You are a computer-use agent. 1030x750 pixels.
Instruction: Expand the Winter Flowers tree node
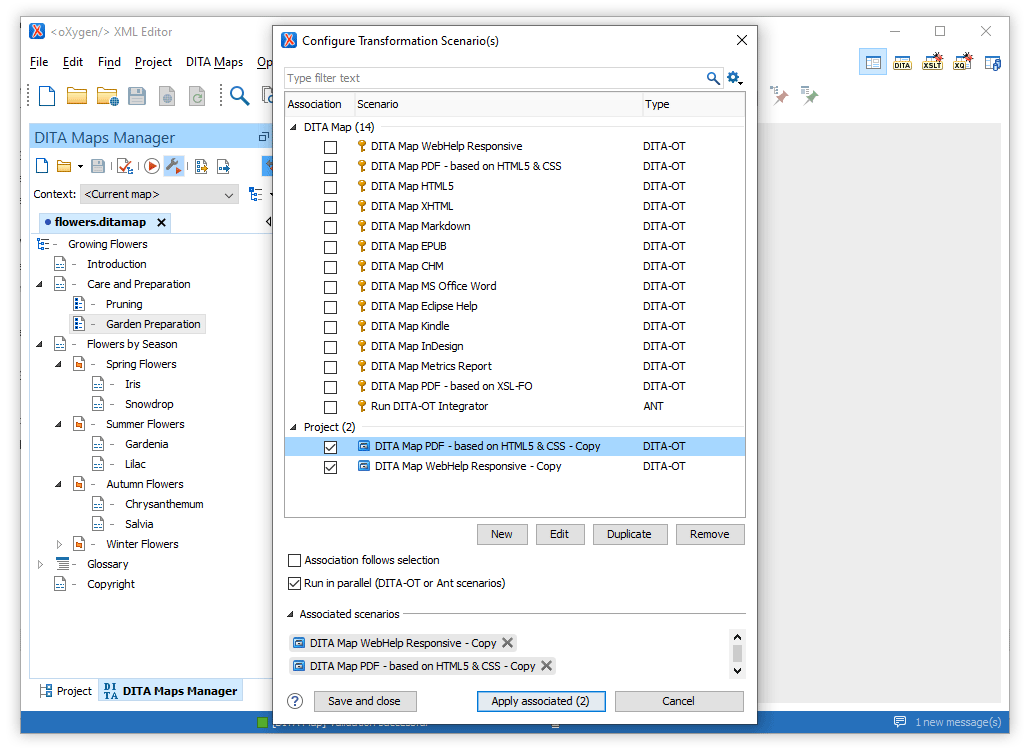coord(59,544)
